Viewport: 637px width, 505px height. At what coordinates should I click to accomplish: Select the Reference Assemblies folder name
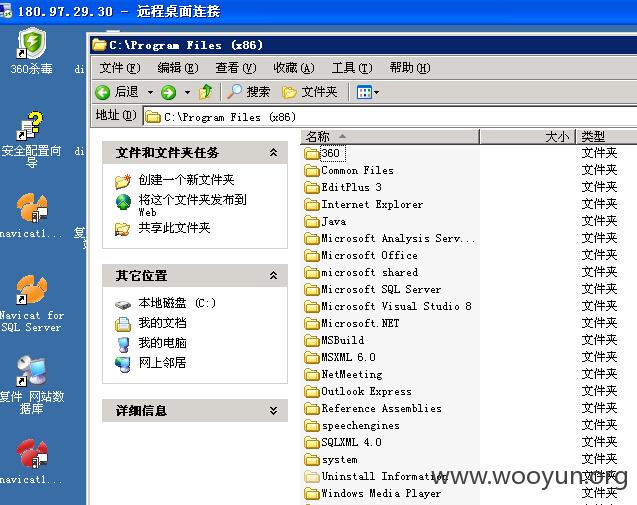point(381,408)
